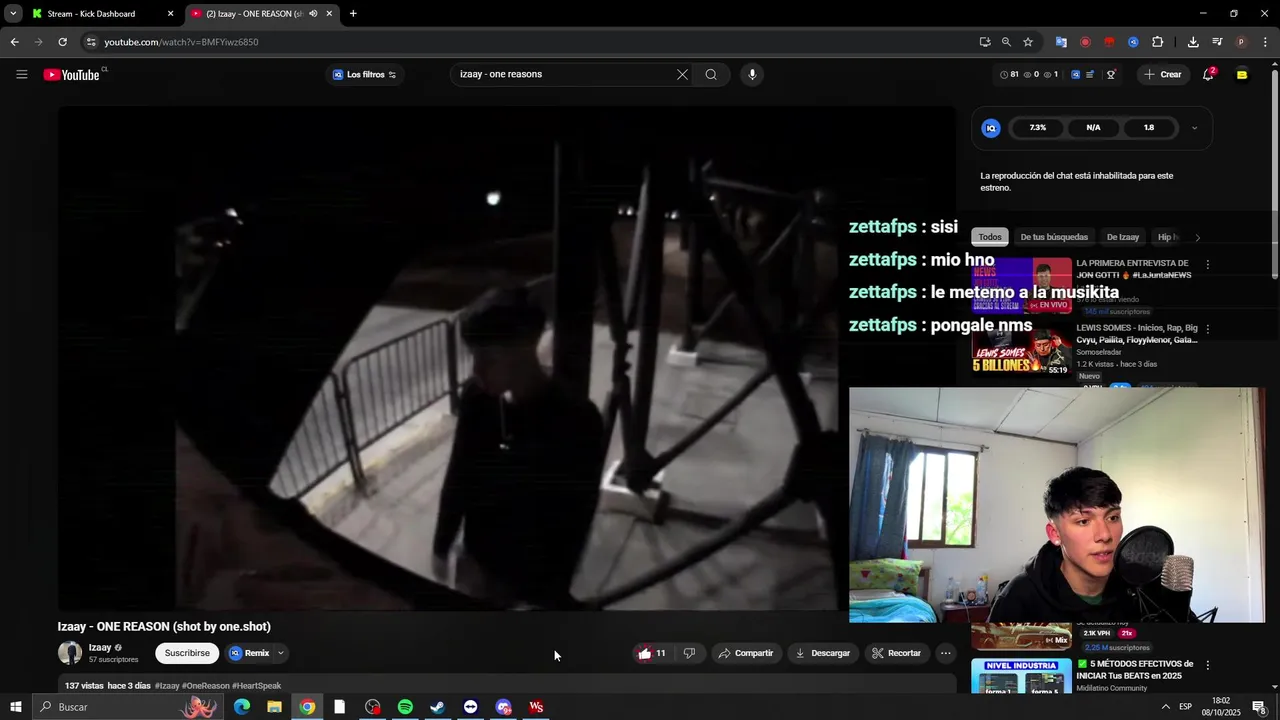
Task: Click the vidIQ Remix button
Action: [250, 653]
